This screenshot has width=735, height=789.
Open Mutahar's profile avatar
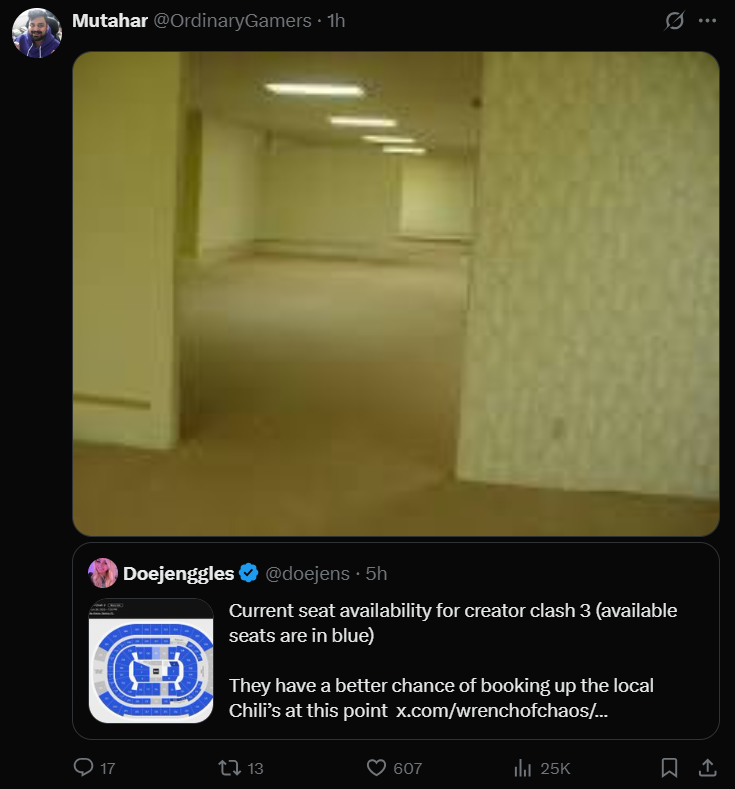coord(37,33)
